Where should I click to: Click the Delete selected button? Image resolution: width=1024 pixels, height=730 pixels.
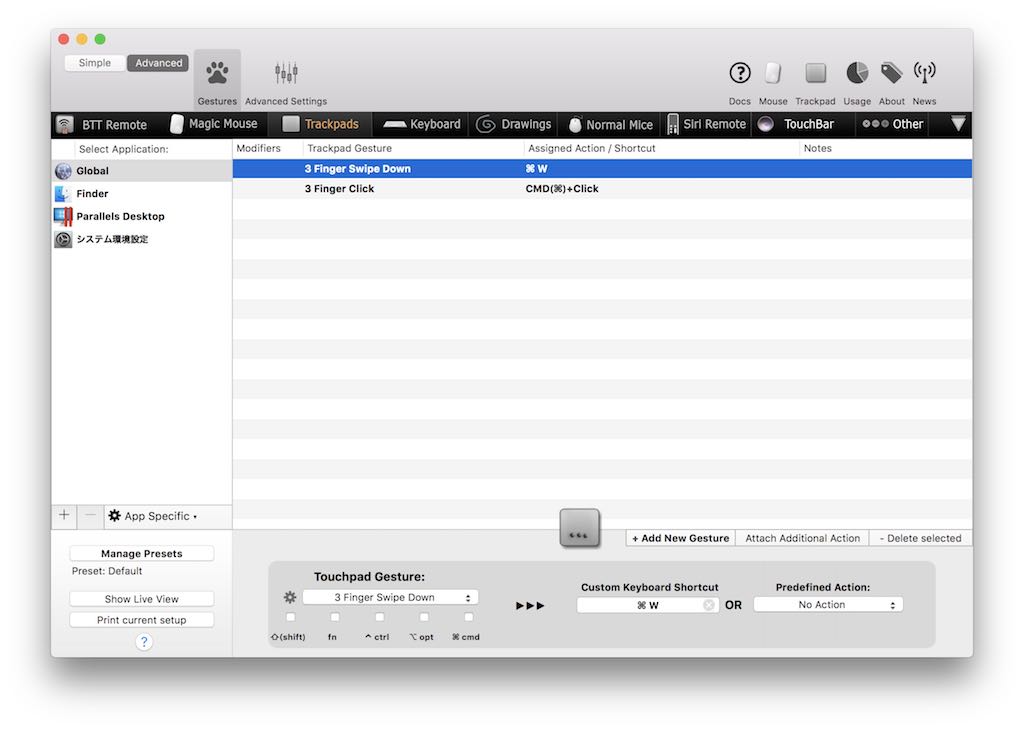[x=920, y=538]
